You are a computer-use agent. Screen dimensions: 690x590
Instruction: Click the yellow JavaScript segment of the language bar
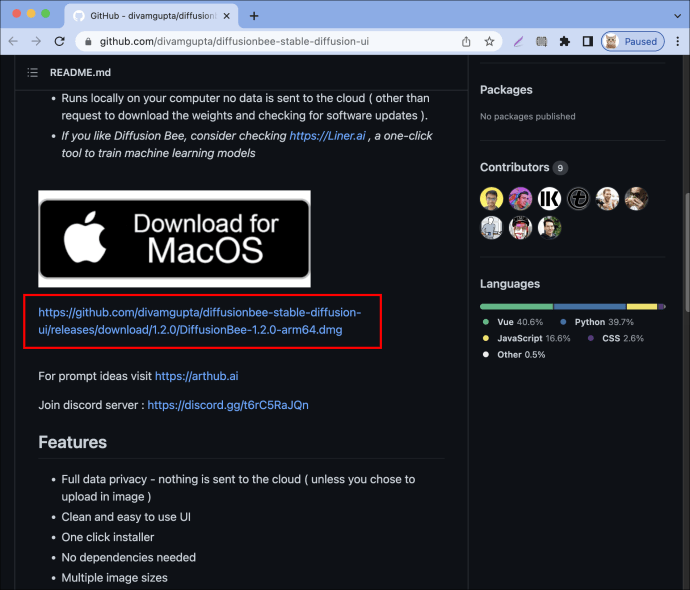coord(642,306)
